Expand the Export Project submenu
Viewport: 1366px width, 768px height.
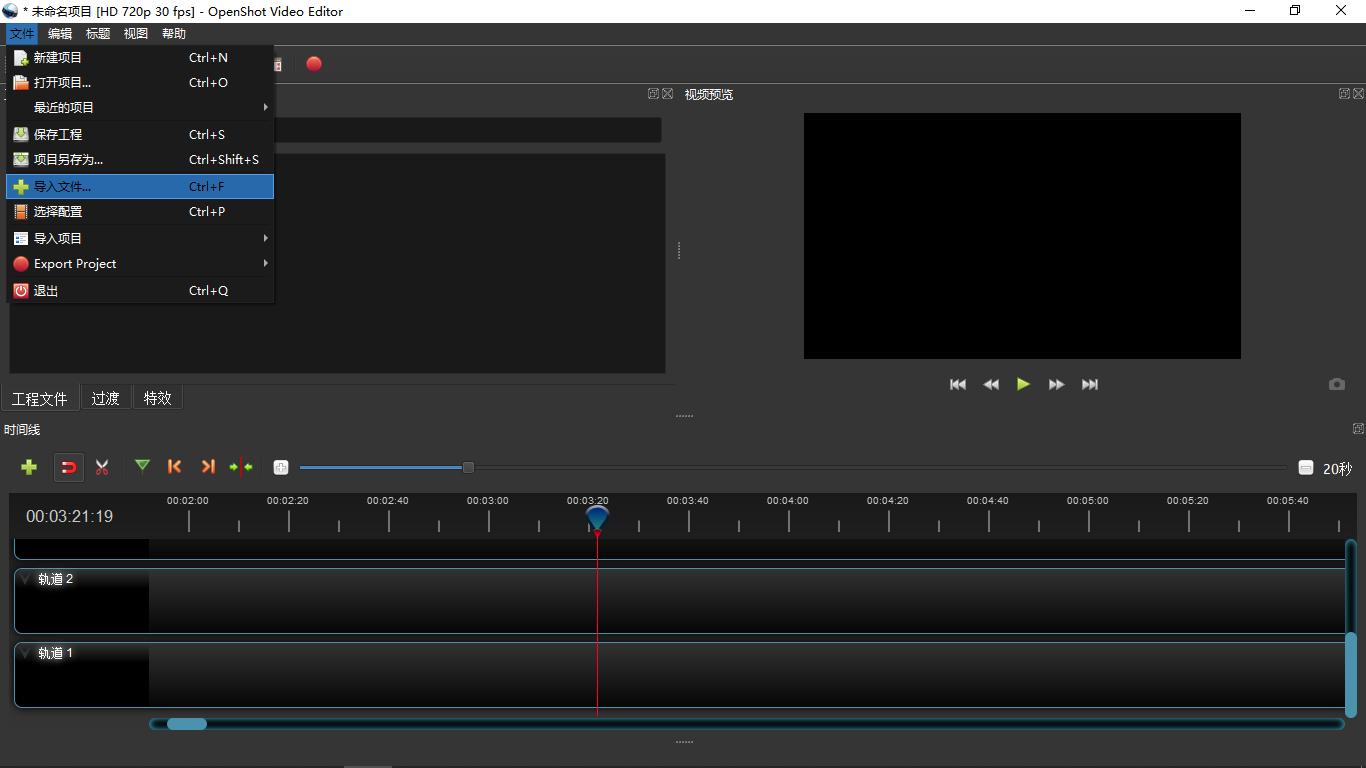tap(140, 264)
